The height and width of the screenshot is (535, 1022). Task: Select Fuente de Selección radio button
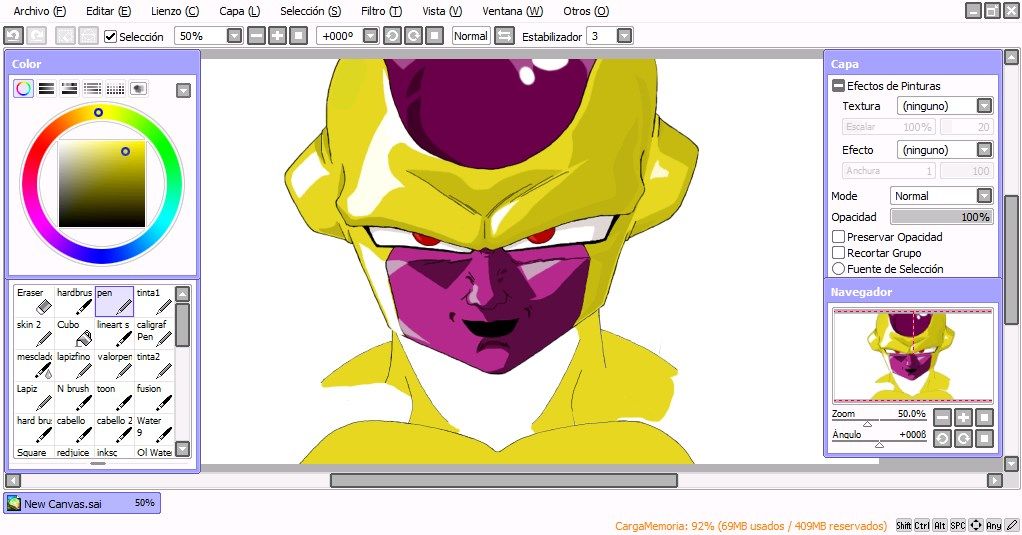(839, 268)
